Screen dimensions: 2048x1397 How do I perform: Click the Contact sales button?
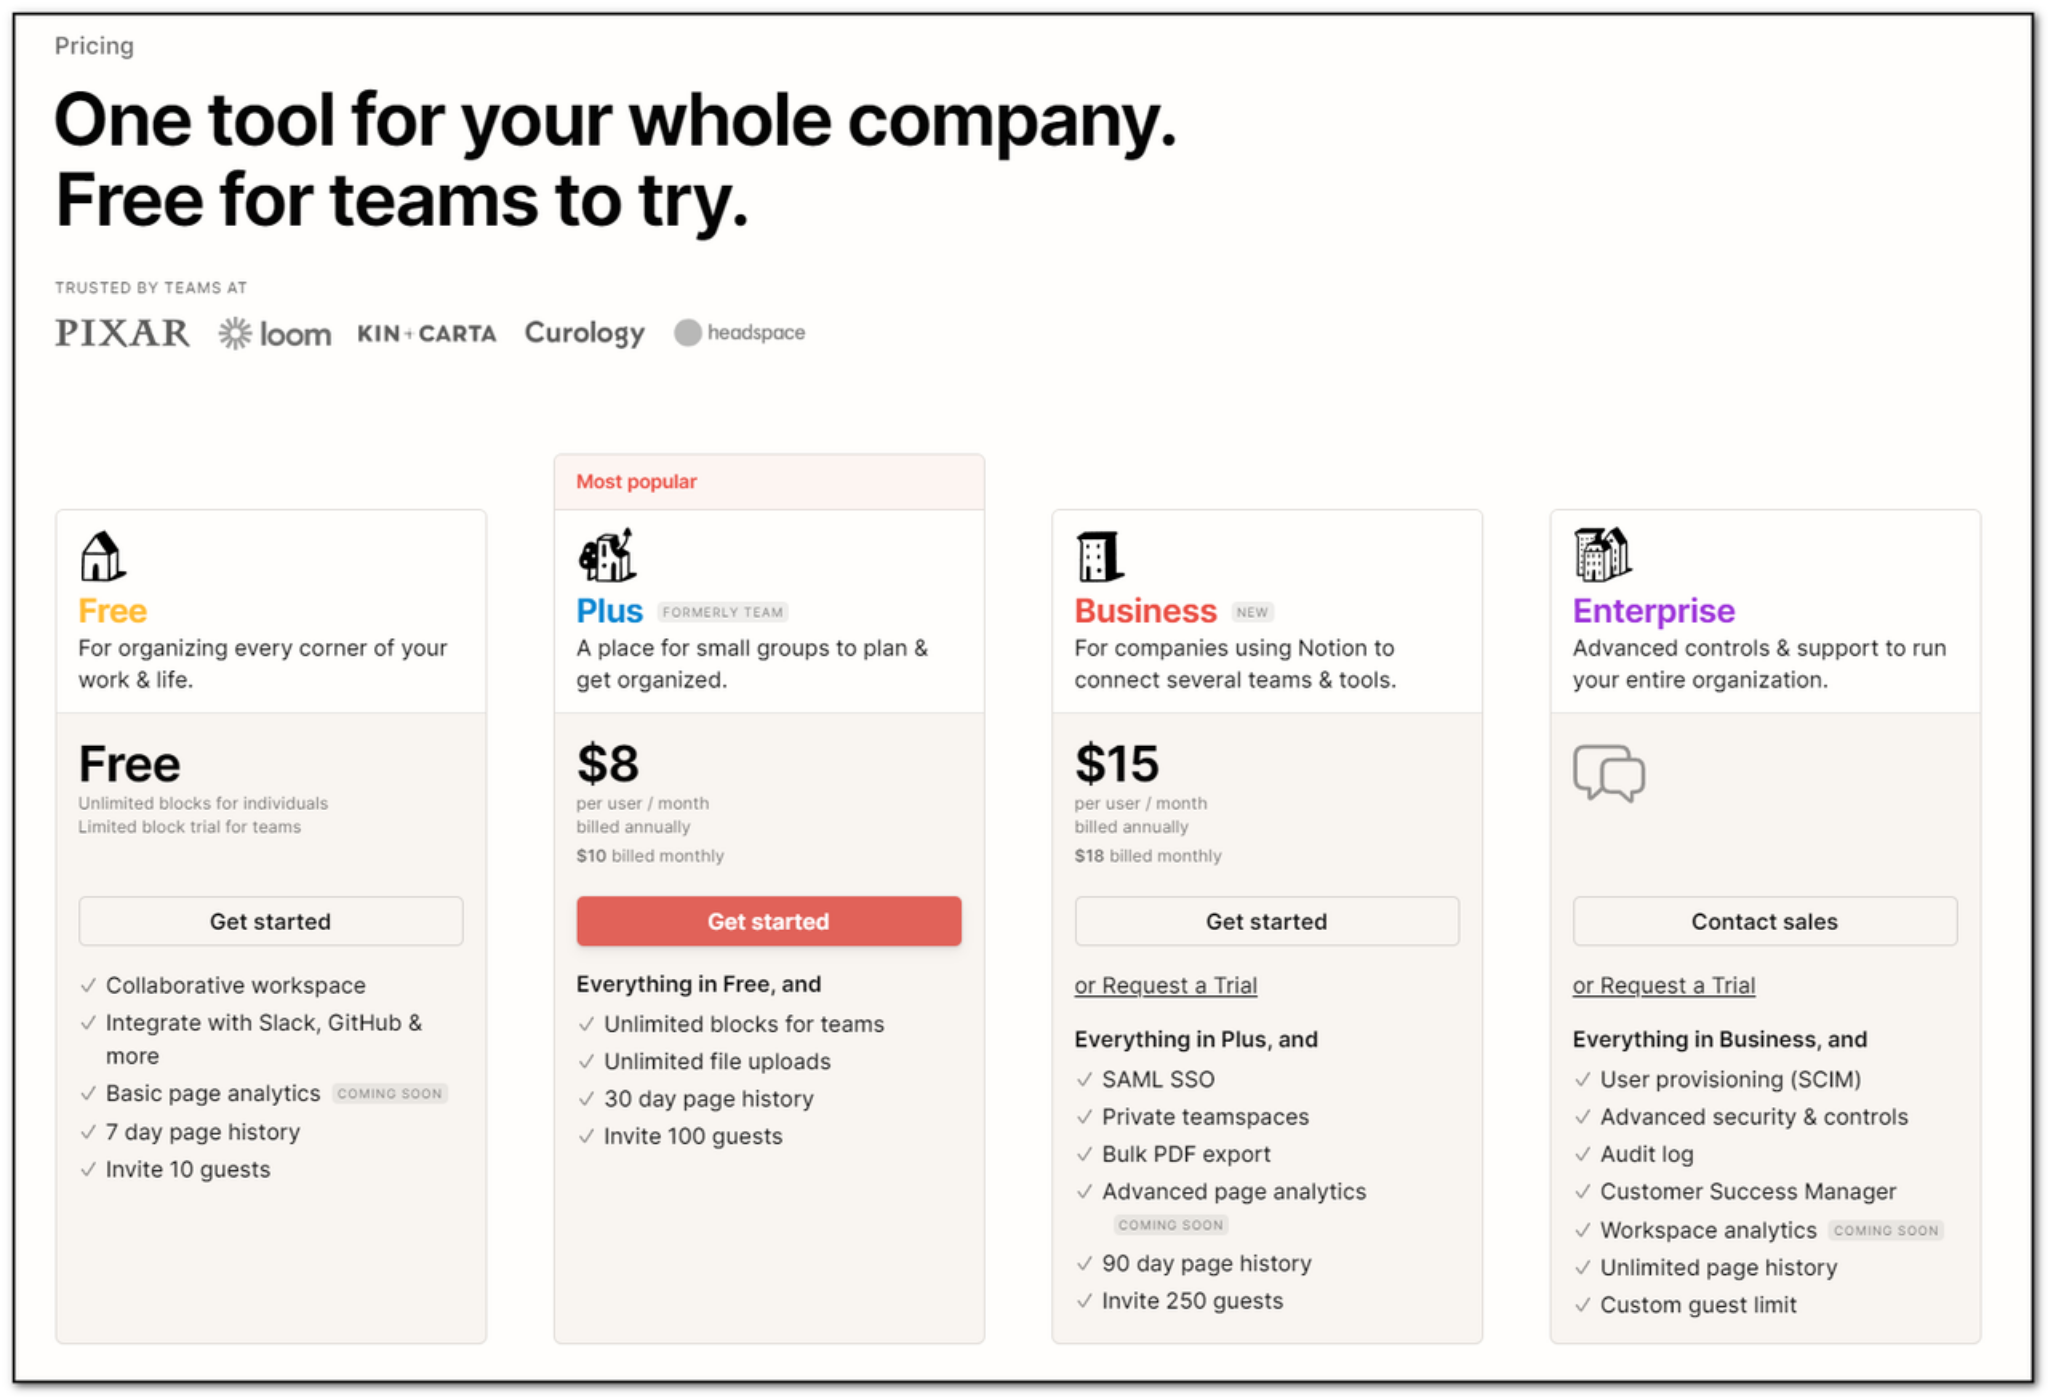(x=1765, y=921)
